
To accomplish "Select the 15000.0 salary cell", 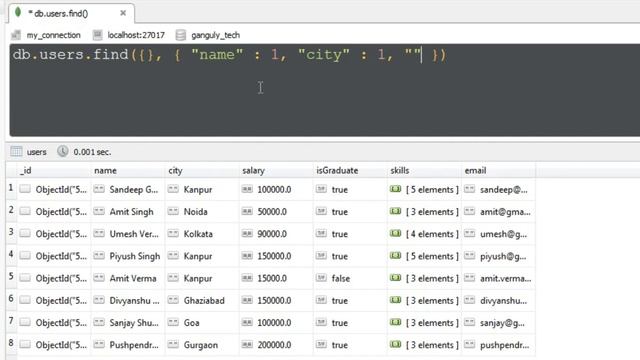I will click(x=276, y=278).
